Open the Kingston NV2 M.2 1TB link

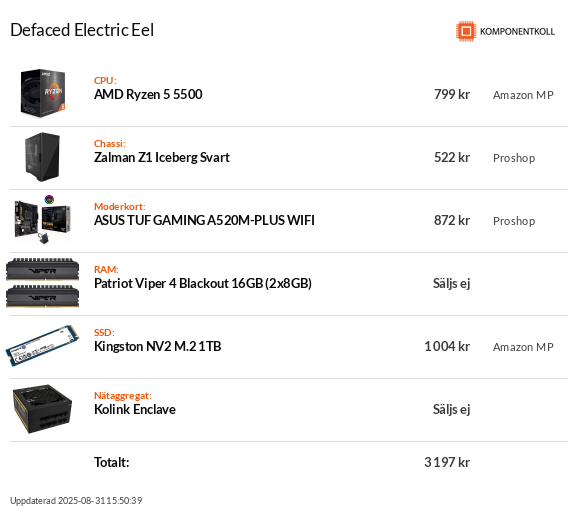[x=157, y=346]
